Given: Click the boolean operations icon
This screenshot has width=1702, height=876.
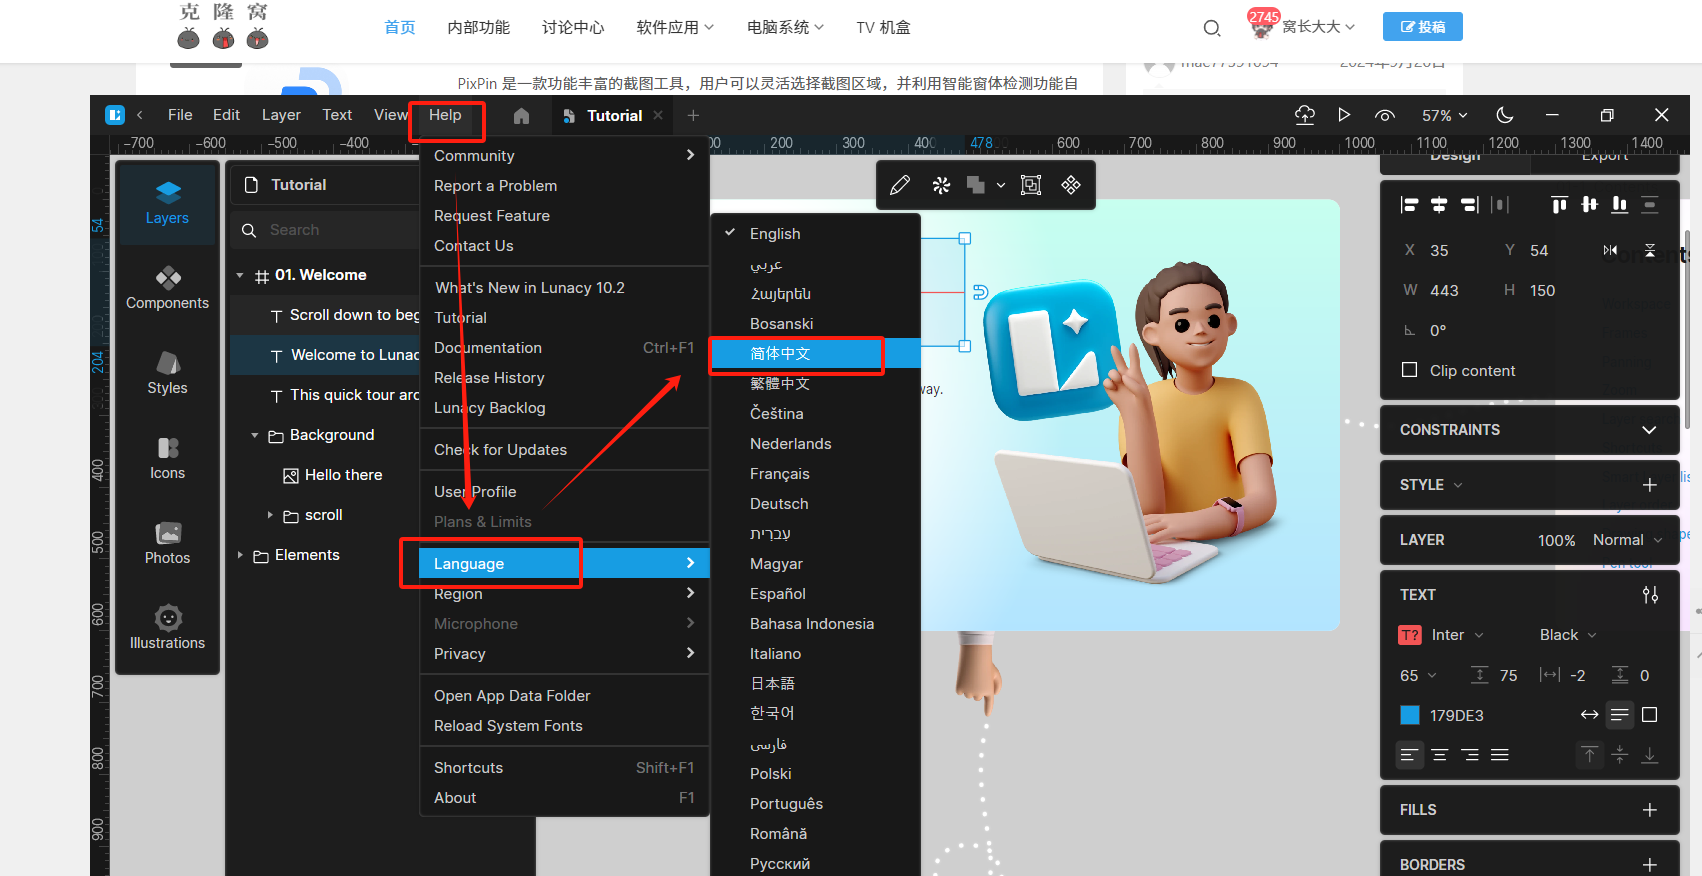Looking at the screenshot, I should point(976,185).
